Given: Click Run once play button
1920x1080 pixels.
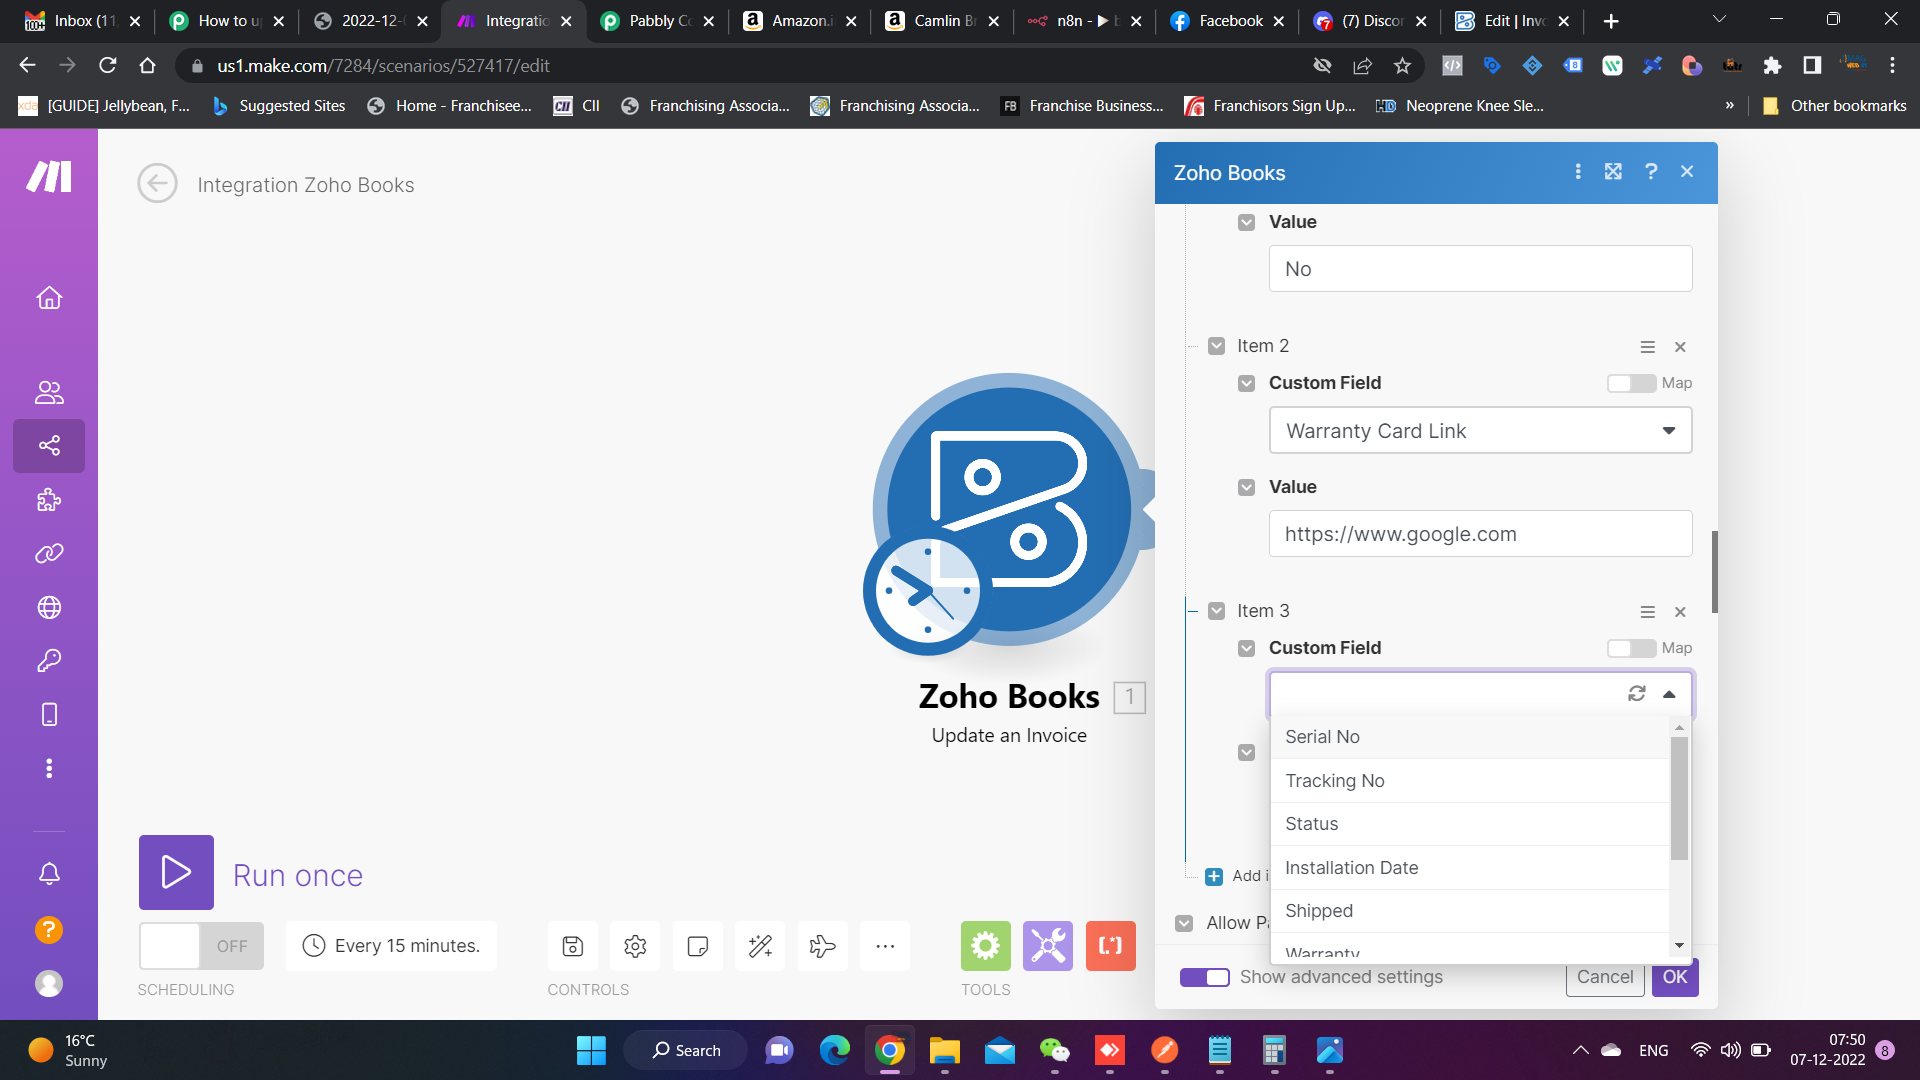Looking at the screenshot, I should (176, 872).
